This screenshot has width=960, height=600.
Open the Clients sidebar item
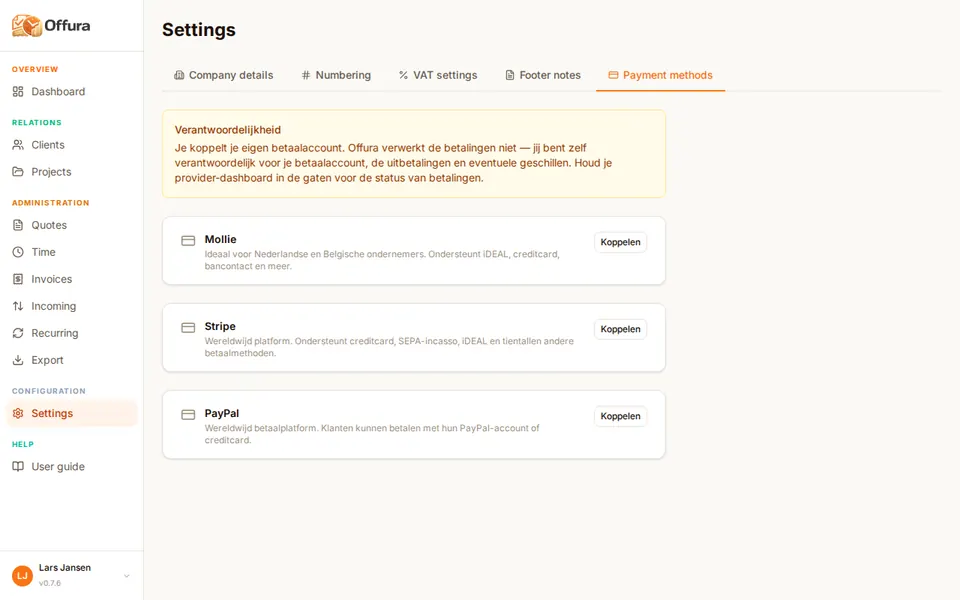pyautogui.click(x=72, y=144)
